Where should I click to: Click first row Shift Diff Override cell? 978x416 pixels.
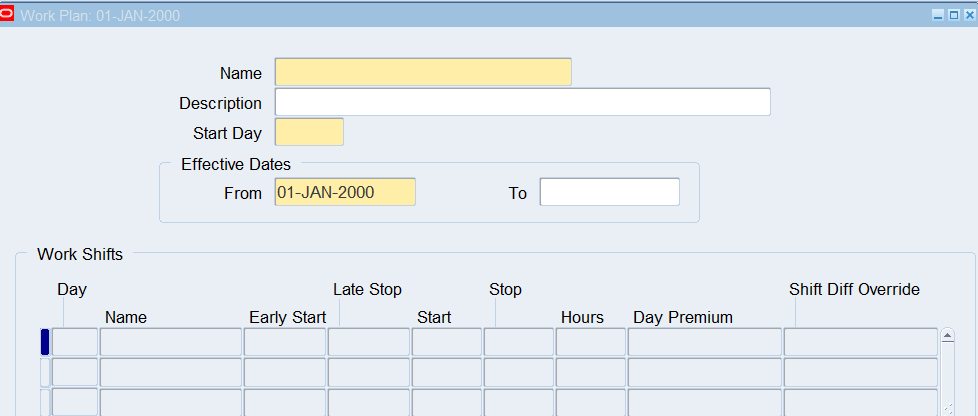(x=860, y=342)
